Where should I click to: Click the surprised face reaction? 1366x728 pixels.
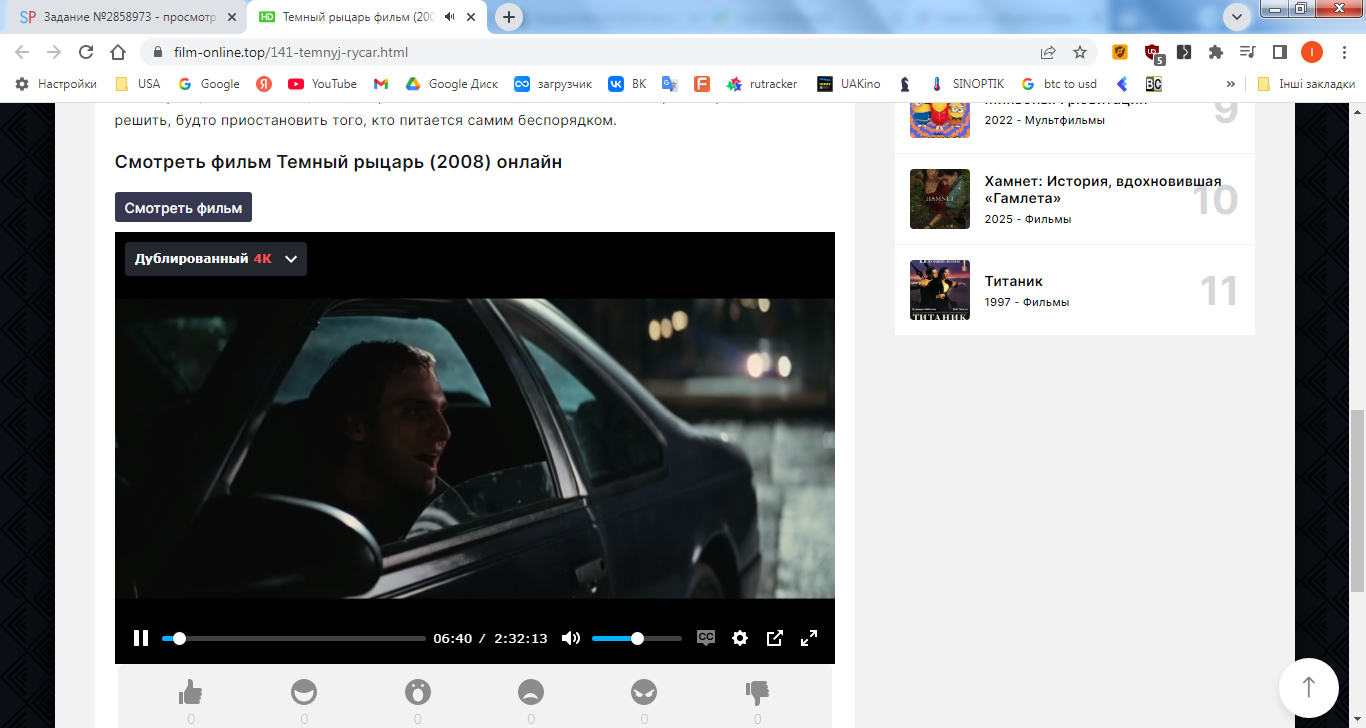pos(417,692)
